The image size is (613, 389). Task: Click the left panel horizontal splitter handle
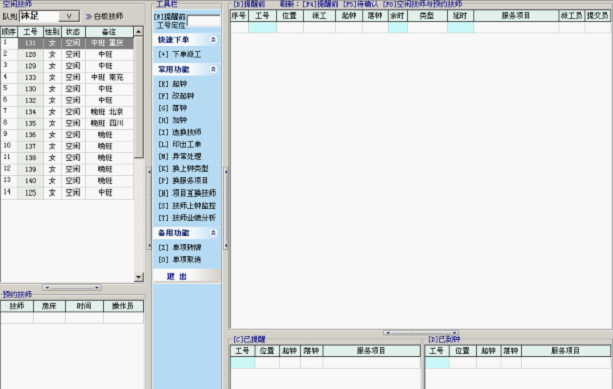tap(72, 288)
